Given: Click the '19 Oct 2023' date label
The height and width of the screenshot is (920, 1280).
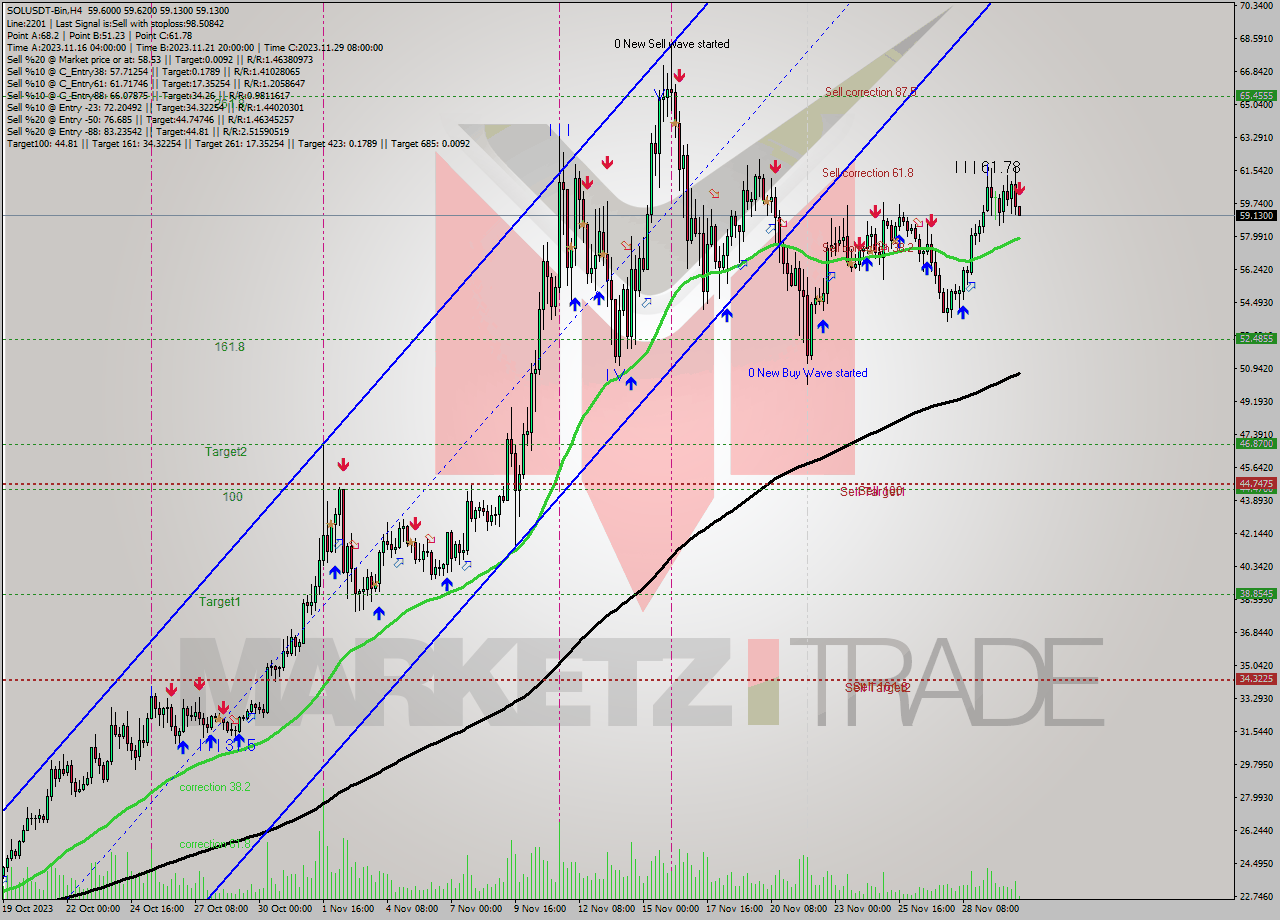Looking at the screenshot, I should point(26,910).
